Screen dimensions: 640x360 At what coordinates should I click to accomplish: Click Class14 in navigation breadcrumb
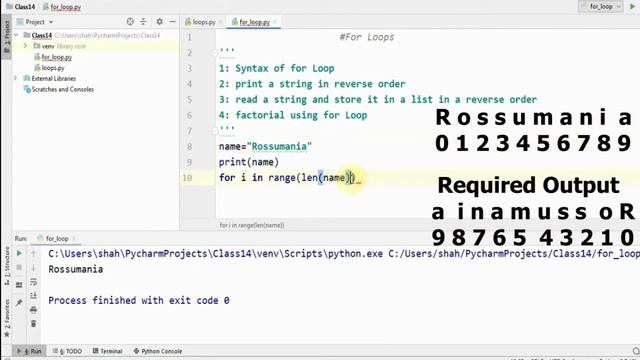click(x=20, y=7)
